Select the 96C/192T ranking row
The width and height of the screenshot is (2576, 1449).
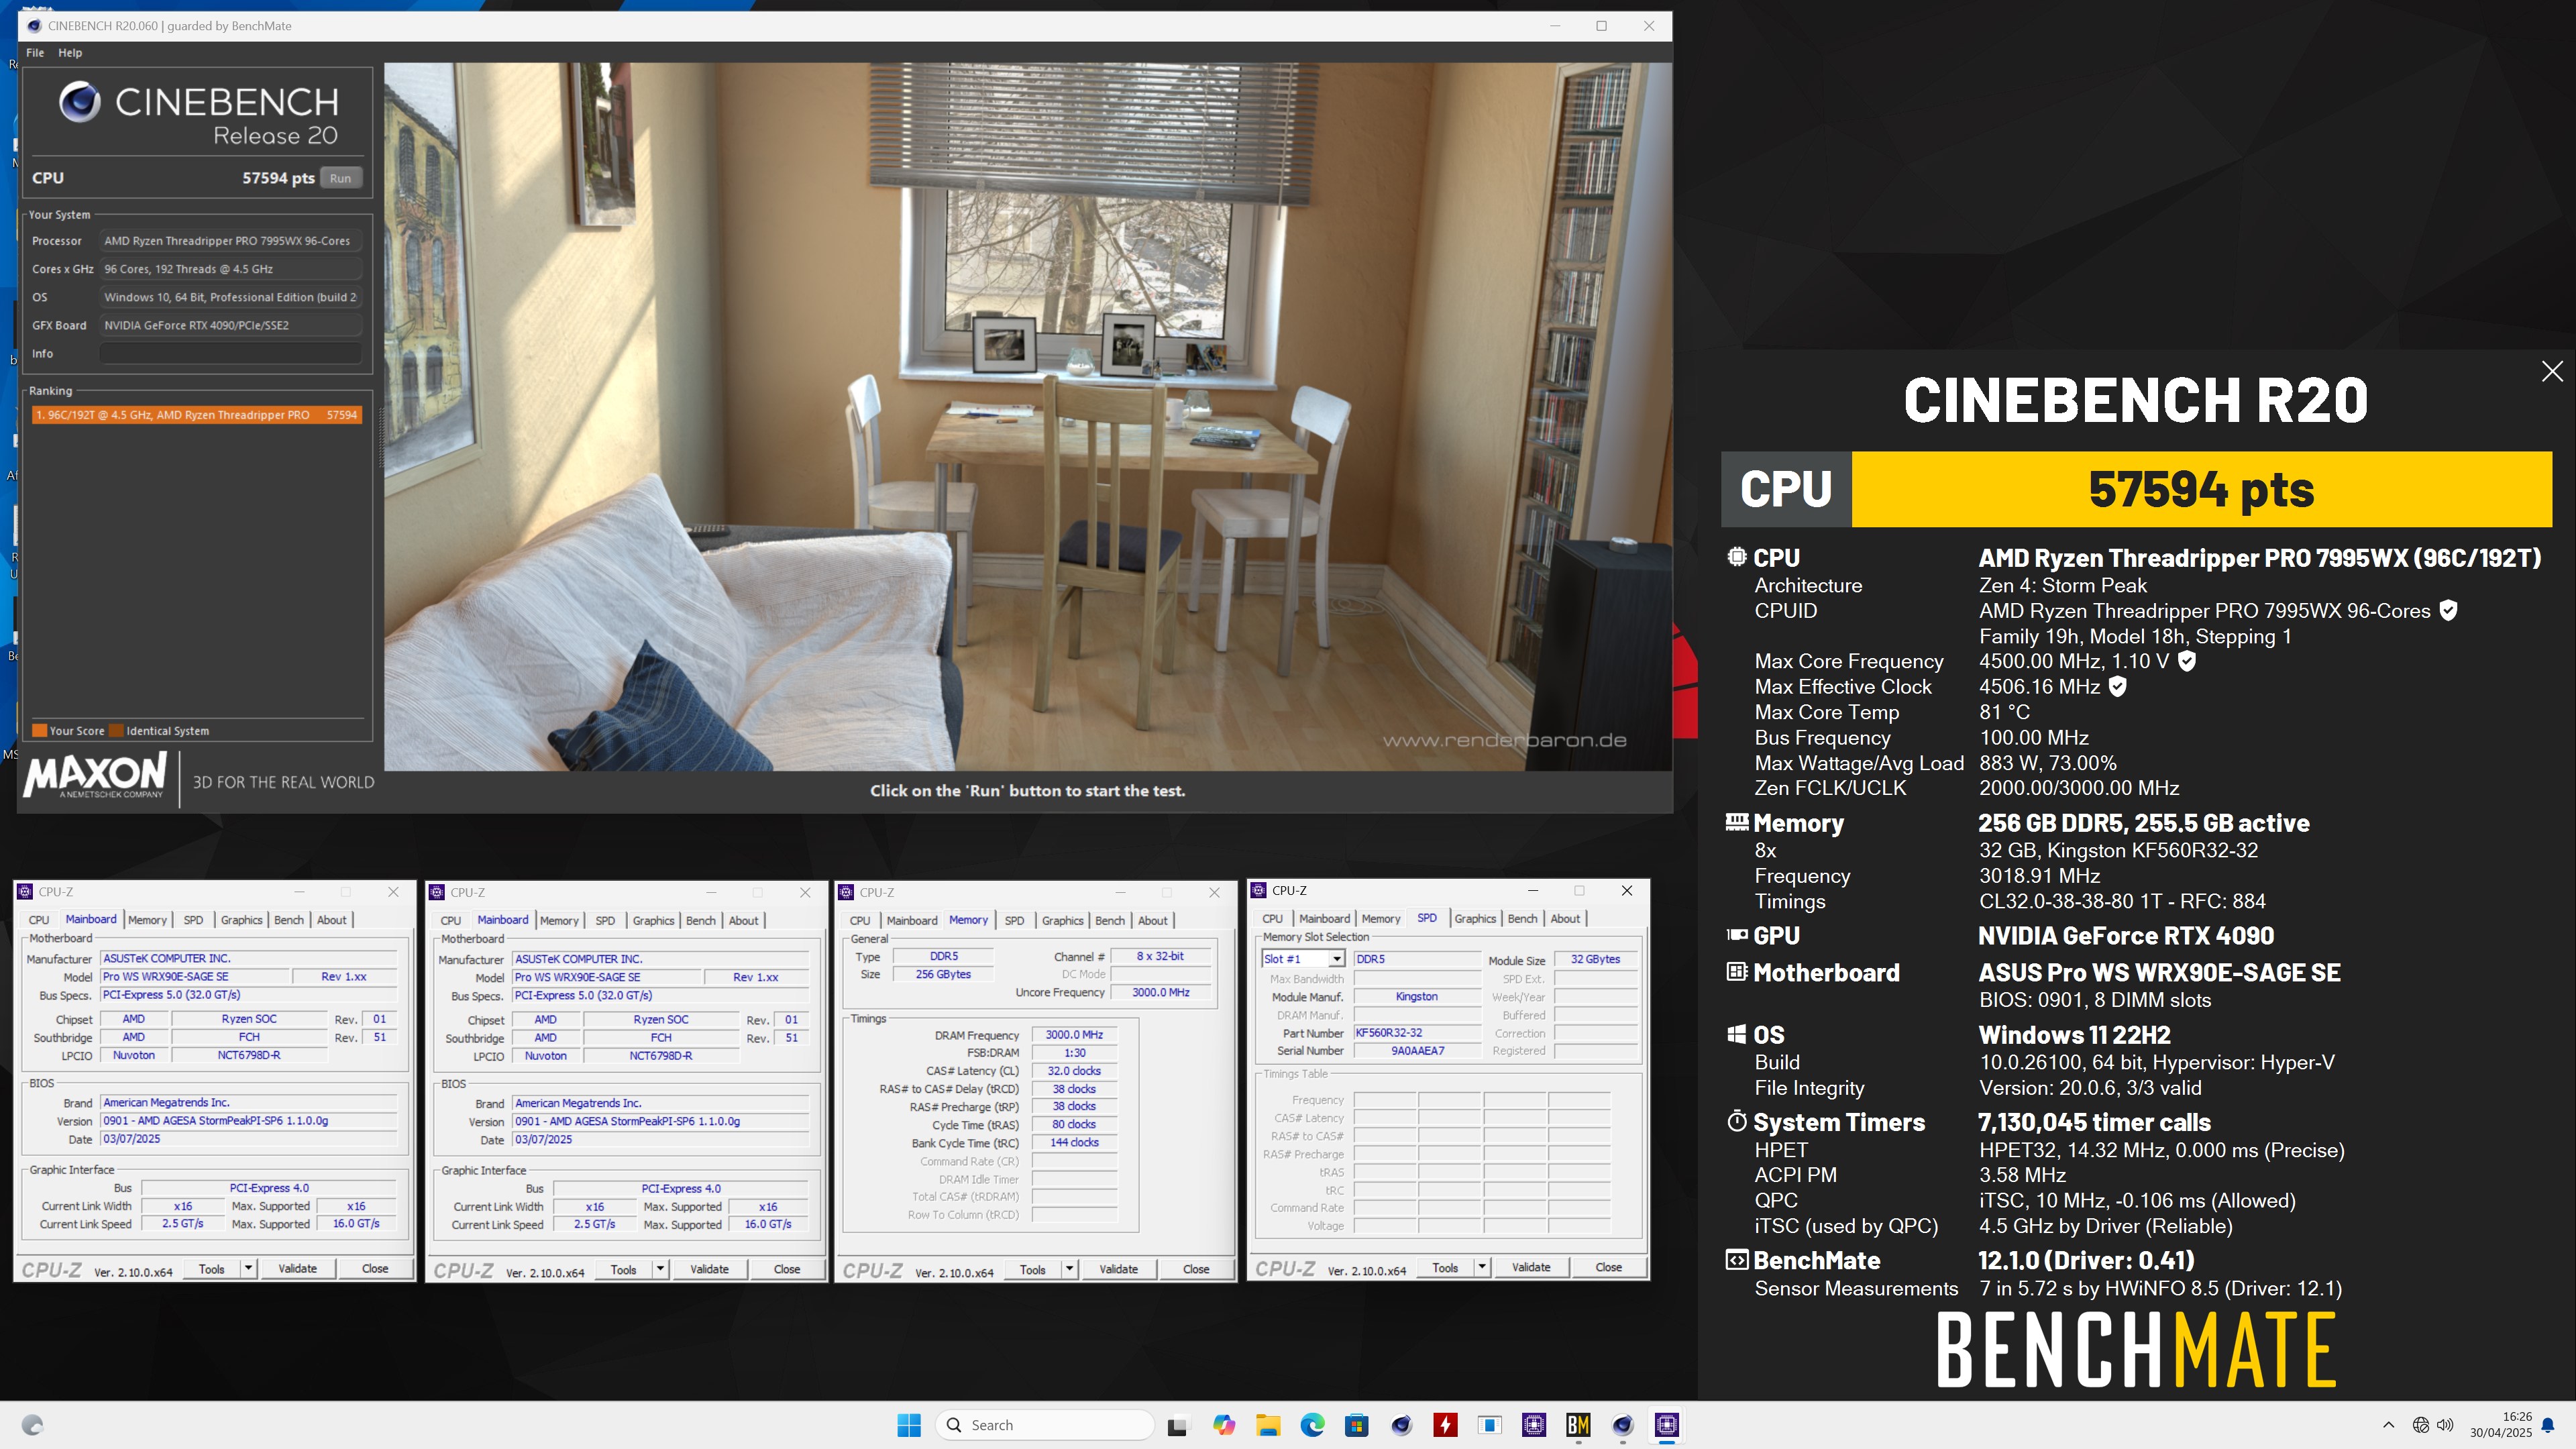[196, 415]
